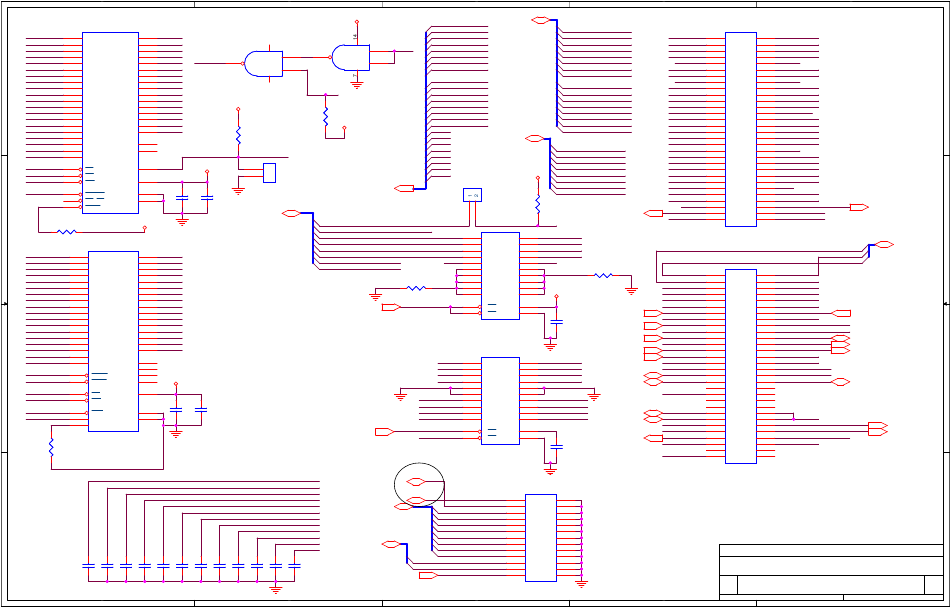The width and height of the screenshot is (950, 607).
Task: Click the ground symbol left of the lower center IC
Action: (400, 397)
